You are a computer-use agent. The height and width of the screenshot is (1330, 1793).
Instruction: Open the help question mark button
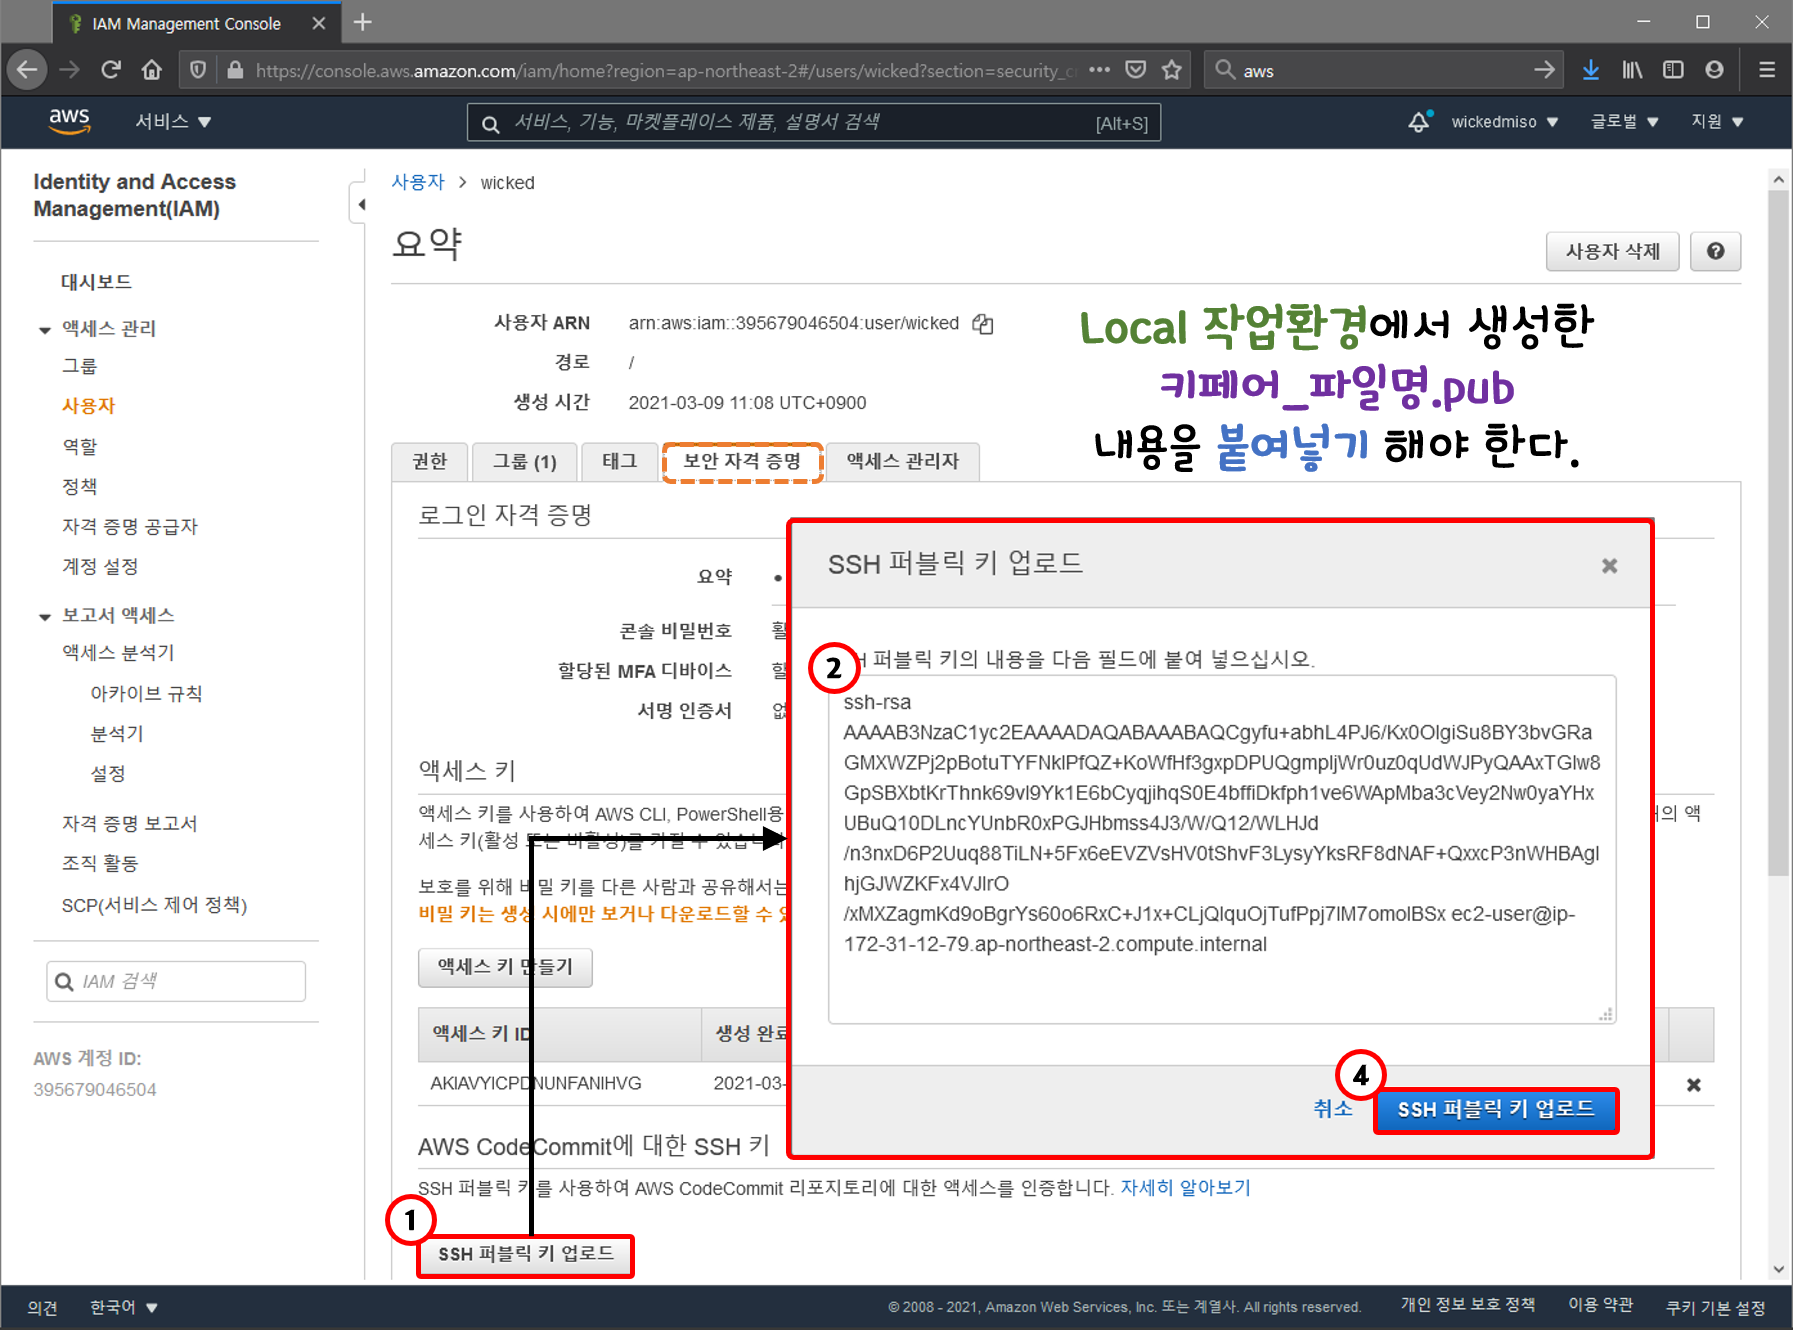pyautogui.click(x=1715, y=251)
